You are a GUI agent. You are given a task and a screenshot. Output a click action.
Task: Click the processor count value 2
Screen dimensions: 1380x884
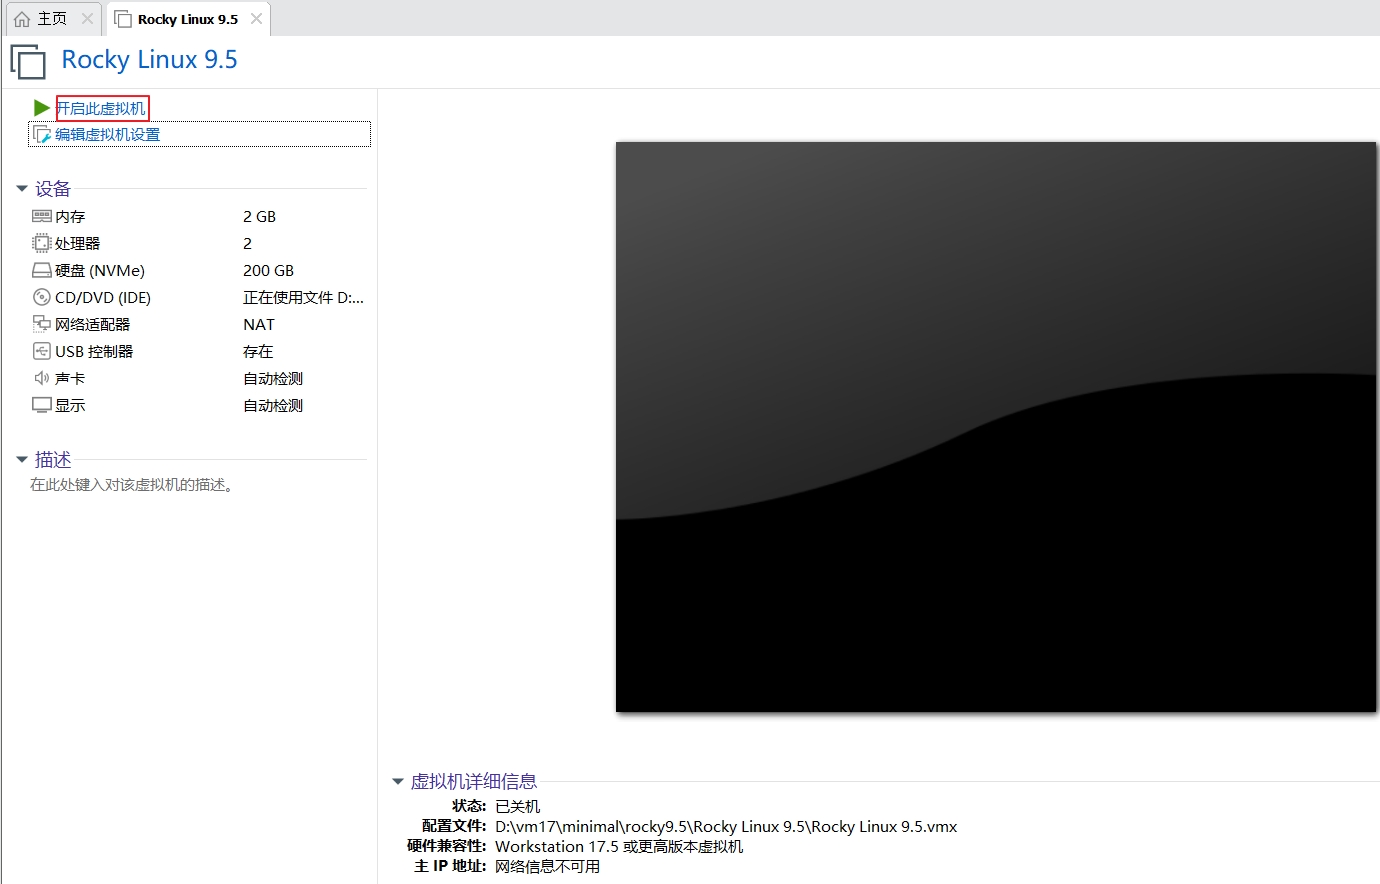(247, 243)
